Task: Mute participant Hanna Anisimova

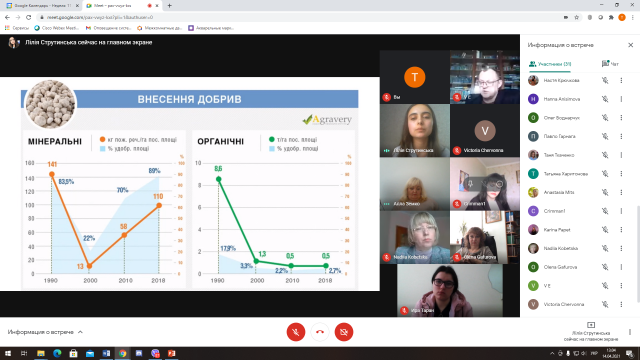Action: [x=605, y=99]
